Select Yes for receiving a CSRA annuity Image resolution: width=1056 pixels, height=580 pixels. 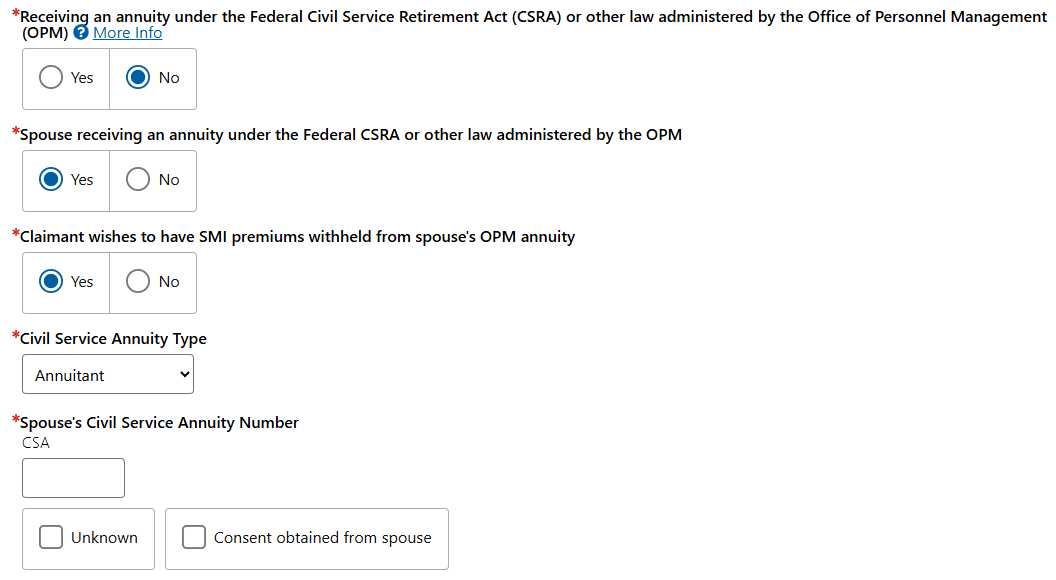click(51, 78)
